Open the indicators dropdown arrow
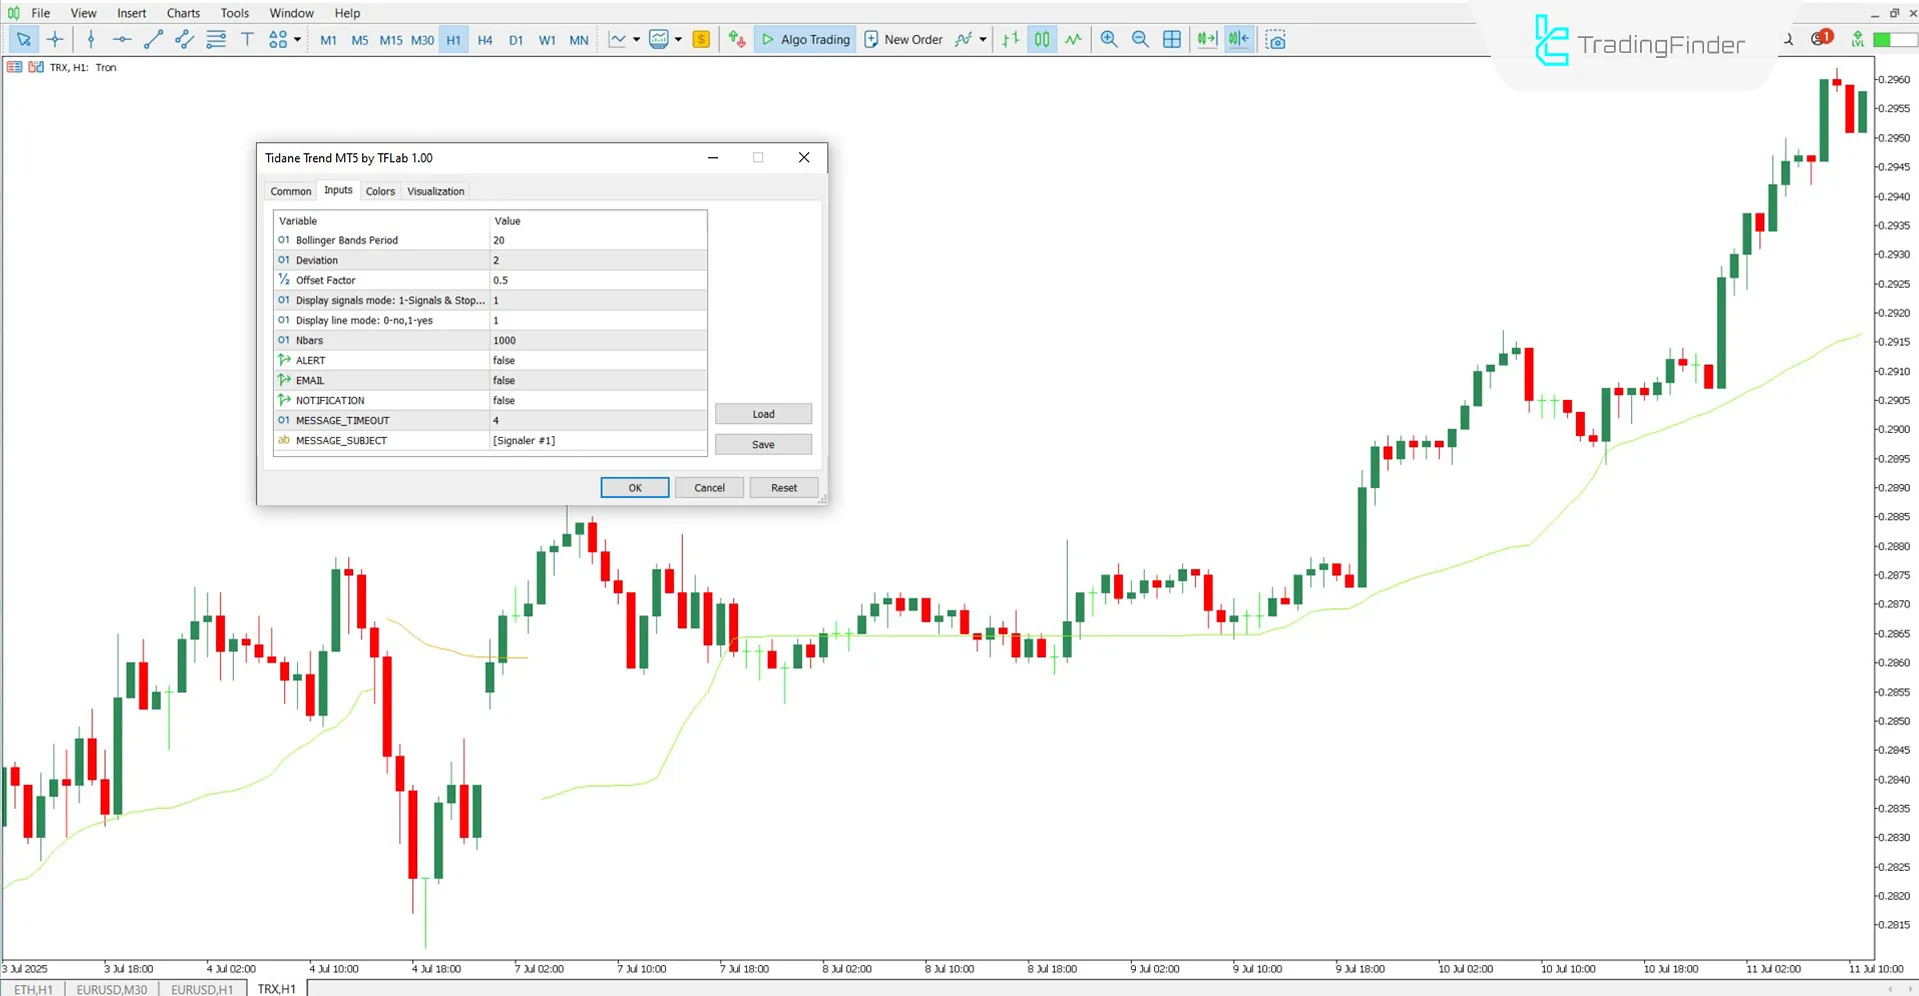The width and height of the screenshot is (1919, 996). click(677, 39)
